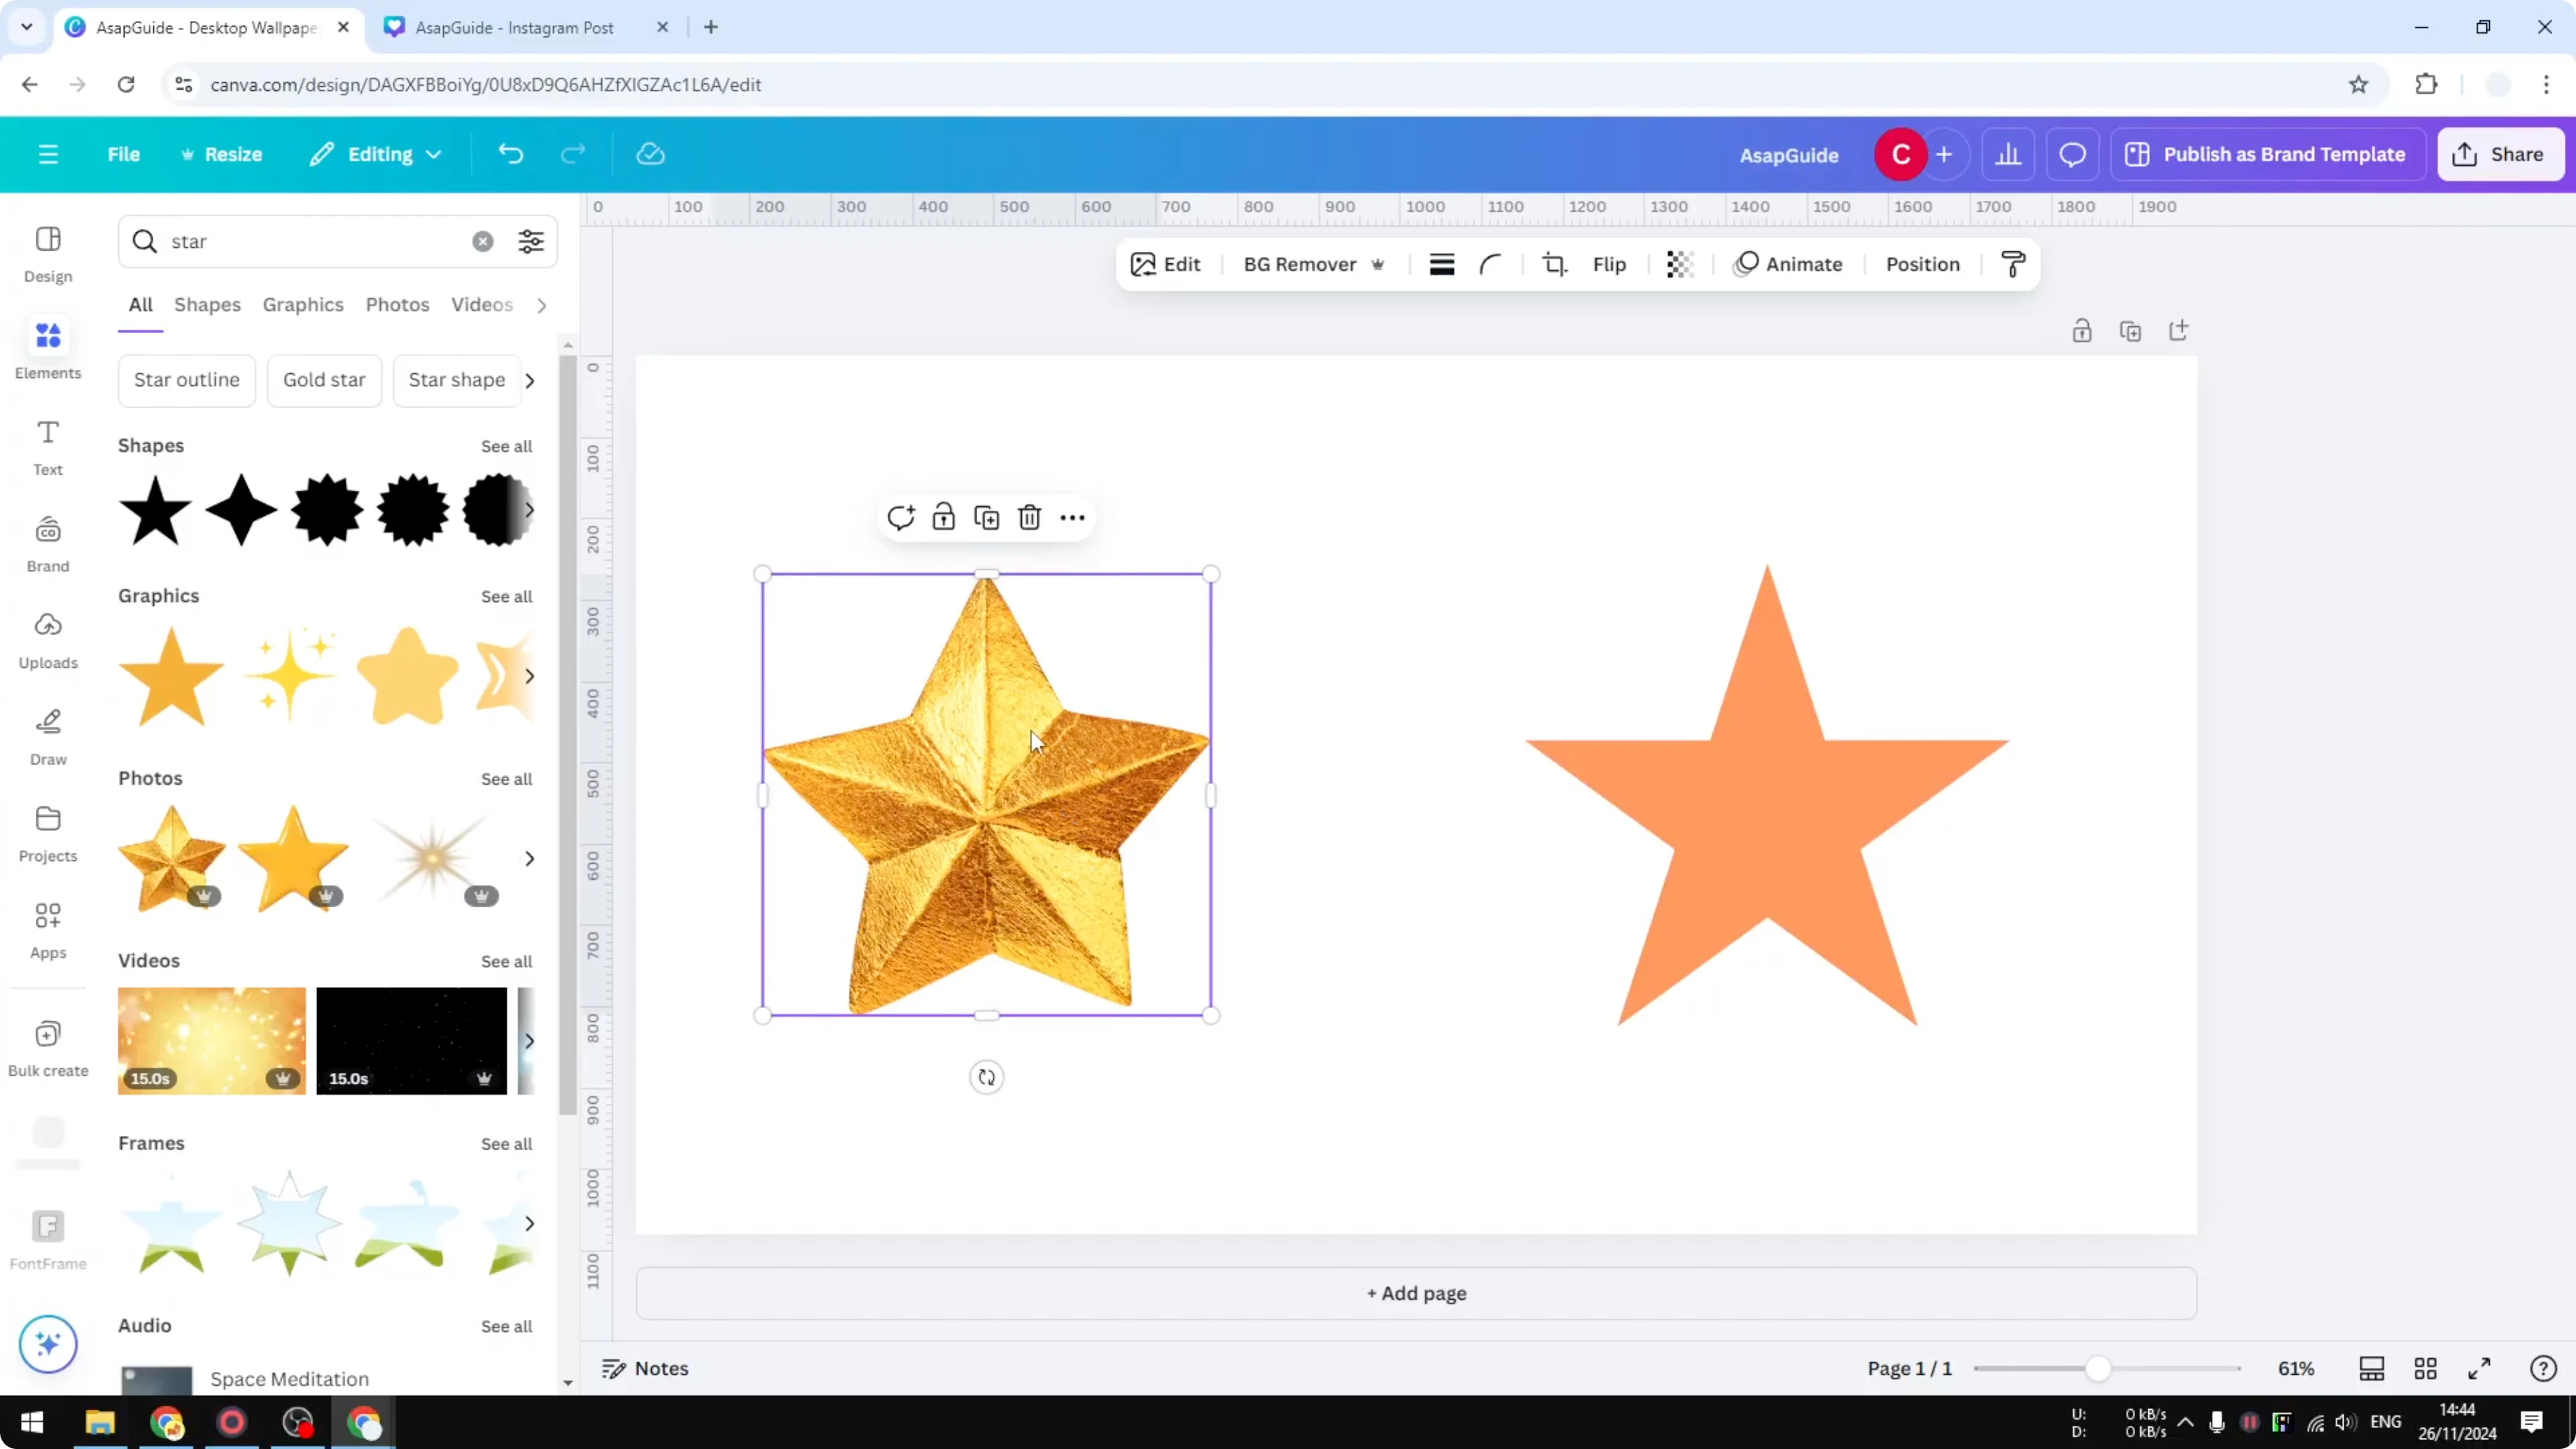Duplicate the selected star element
The height and width of the screenshot is (1449, 2576).
coord(986,517)
